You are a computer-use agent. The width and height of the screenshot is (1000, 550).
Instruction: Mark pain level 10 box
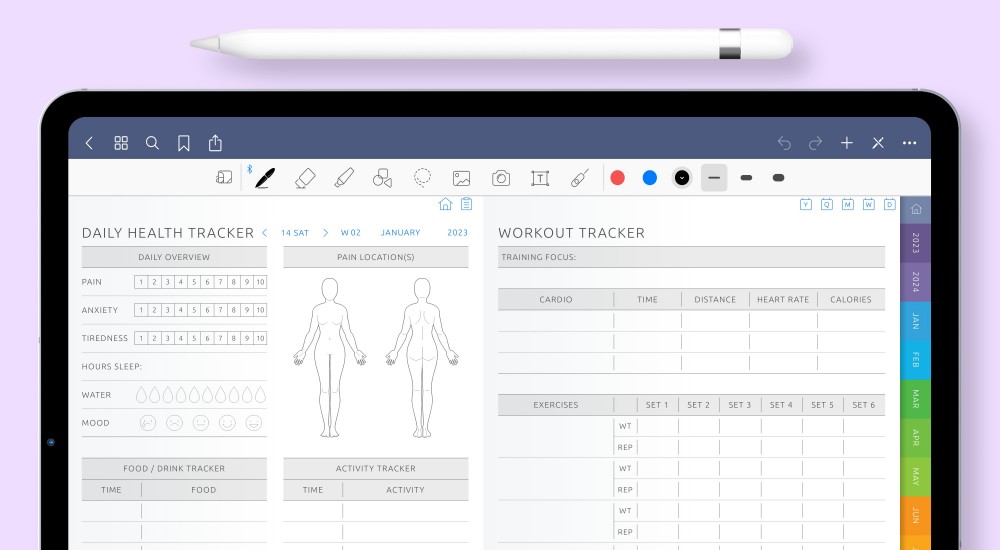(x=260, y=282)
